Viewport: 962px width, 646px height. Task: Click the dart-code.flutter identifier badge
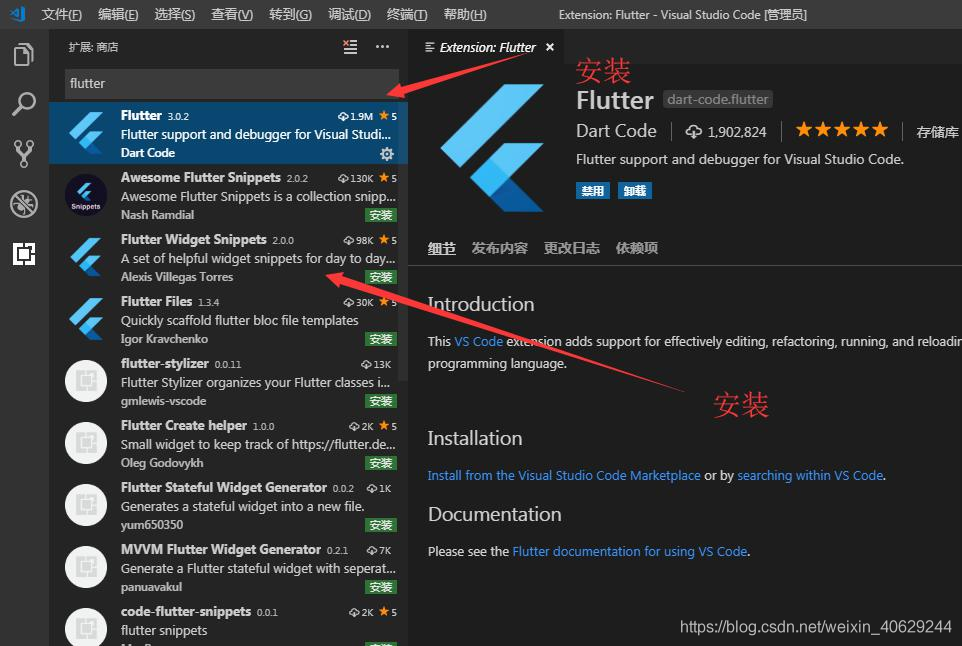coord(717,99)
